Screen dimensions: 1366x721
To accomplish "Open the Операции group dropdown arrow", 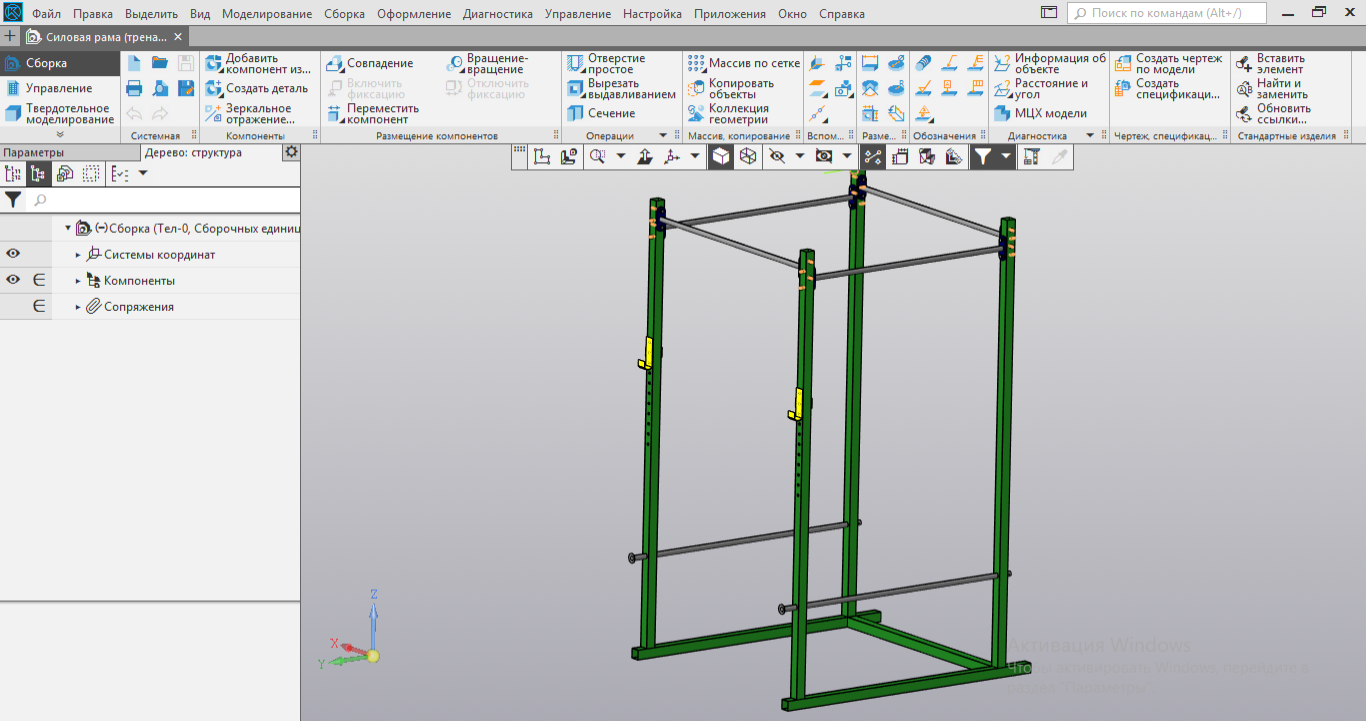I will coord(662,135).
